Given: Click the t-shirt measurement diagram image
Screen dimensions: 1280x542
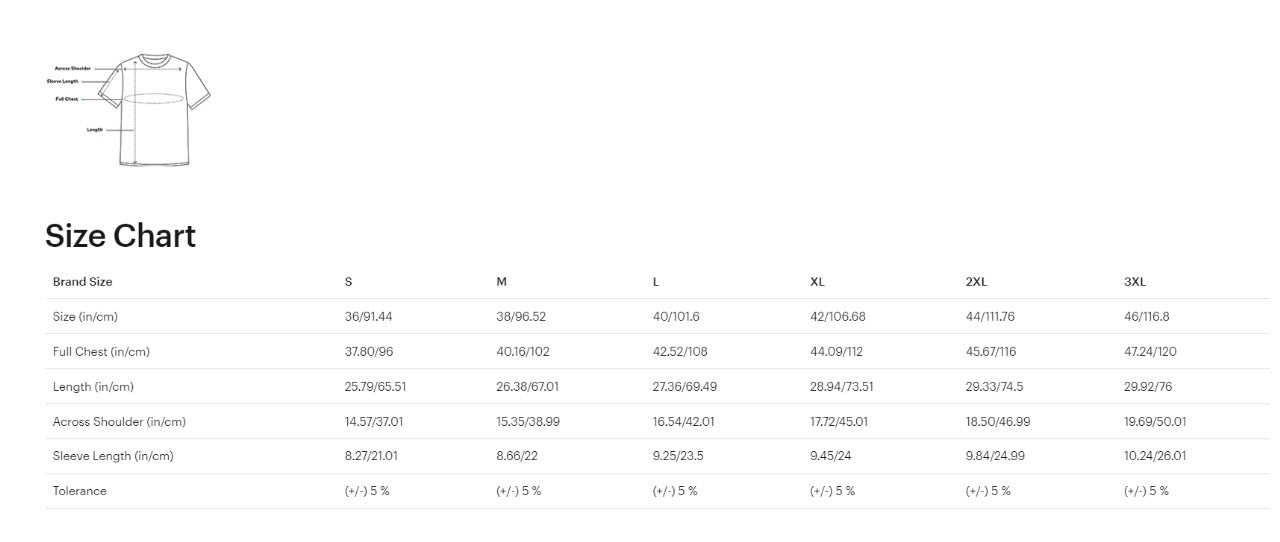Looking at the screenshot, I should click(150, 110).
